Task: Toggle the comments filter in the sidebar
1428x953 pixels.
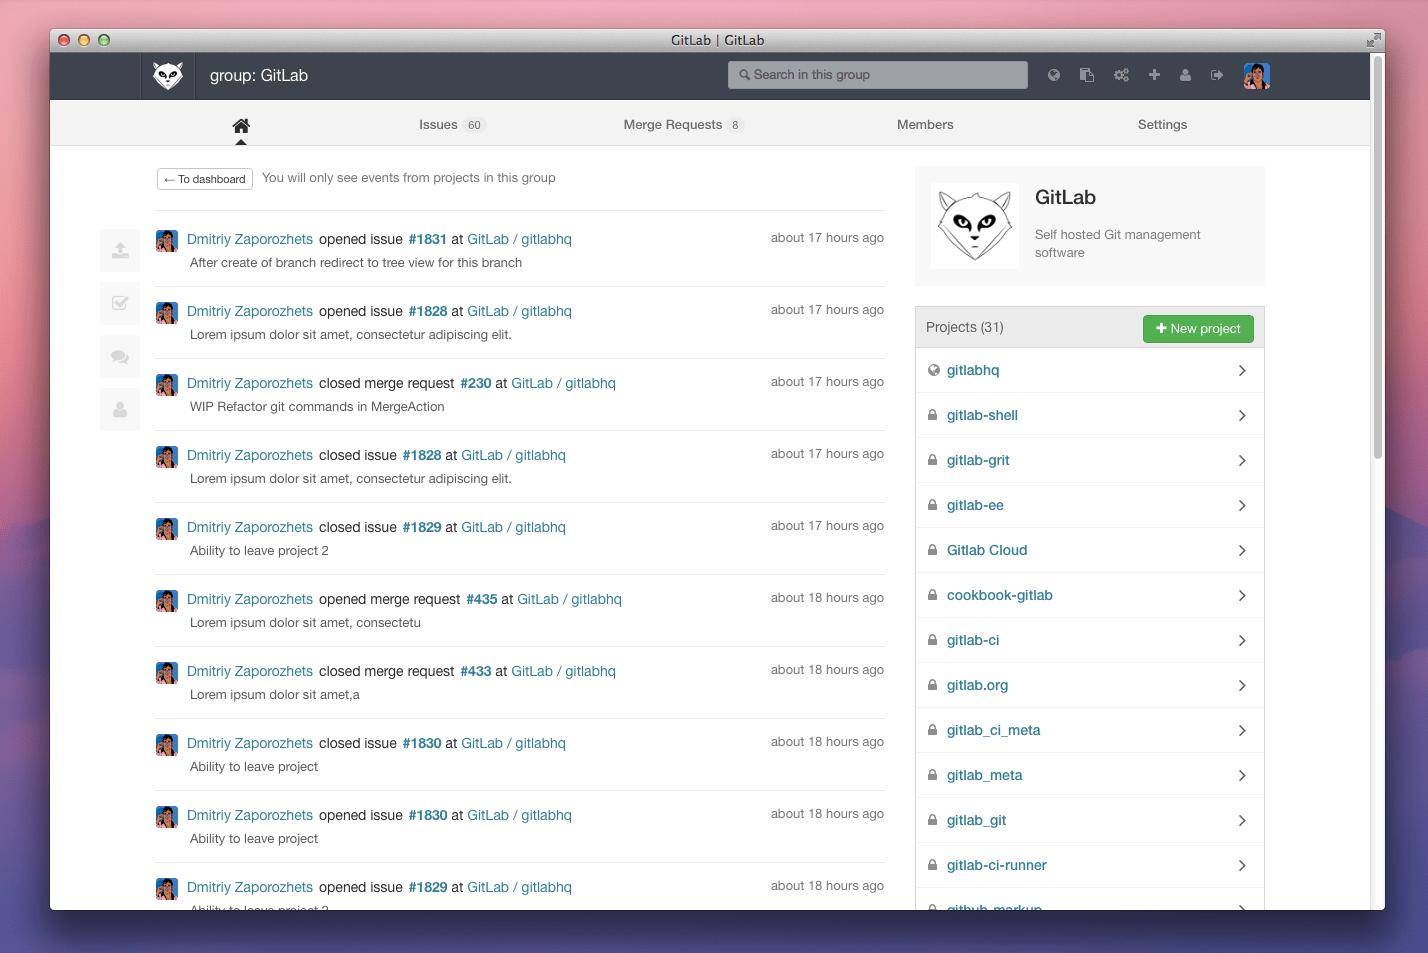Action: [119, 356]
